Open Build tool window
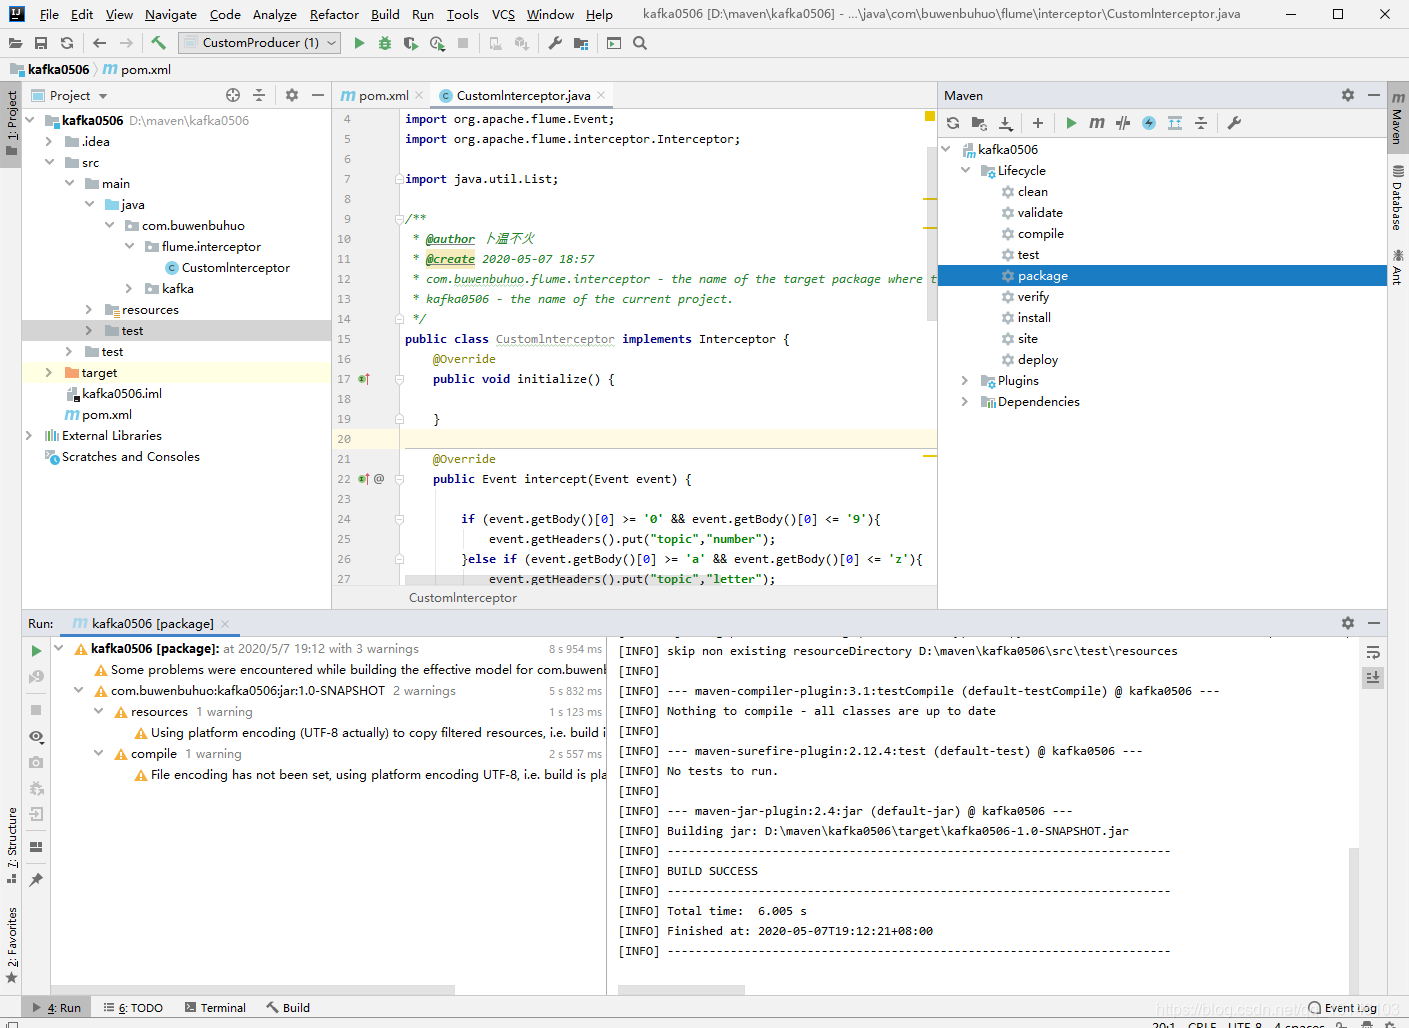1409x1028 pixels. pos(288,1007)
